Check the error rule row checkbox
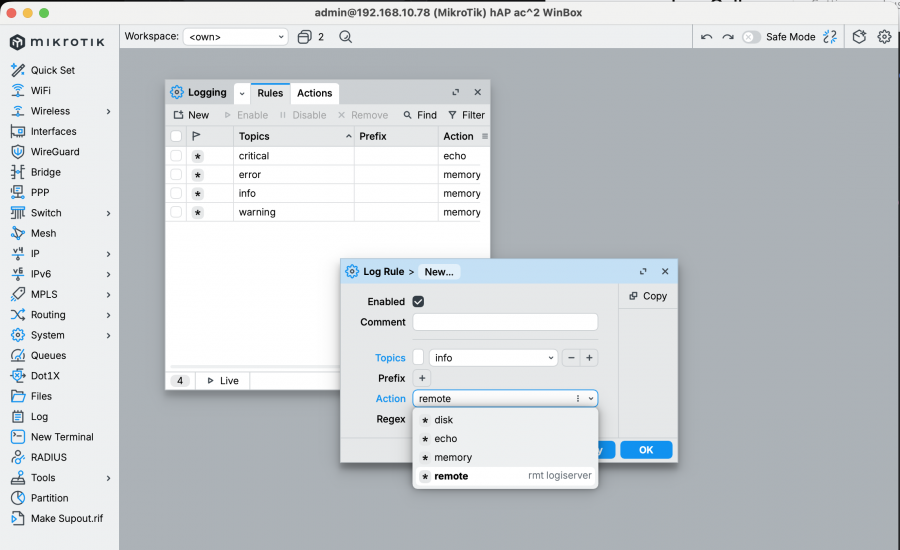Screen dimensions: 900x550 tap(176, 175)
